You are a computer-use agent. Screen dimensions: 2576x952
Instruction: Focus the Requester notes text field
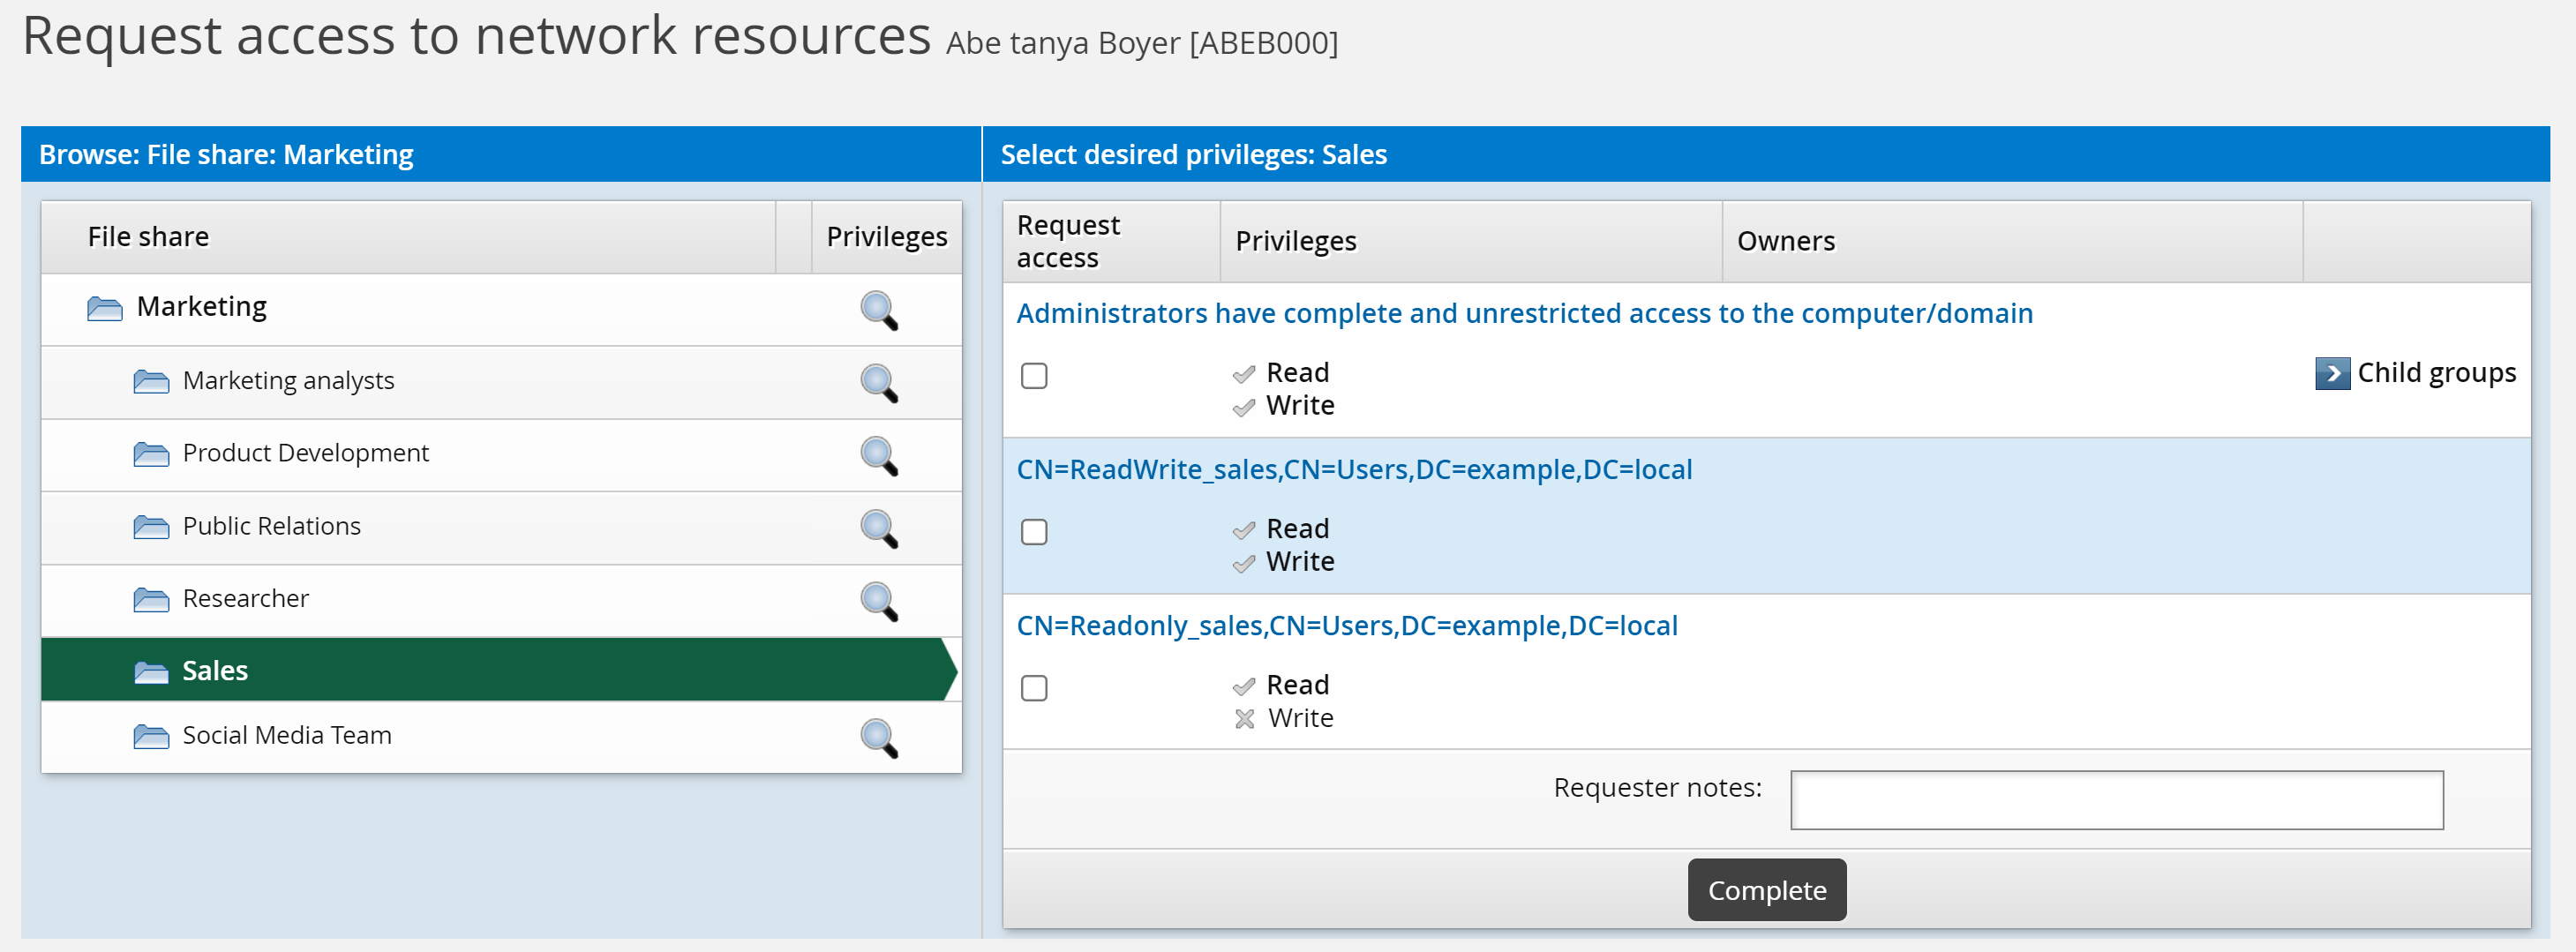click(2115, 800)
